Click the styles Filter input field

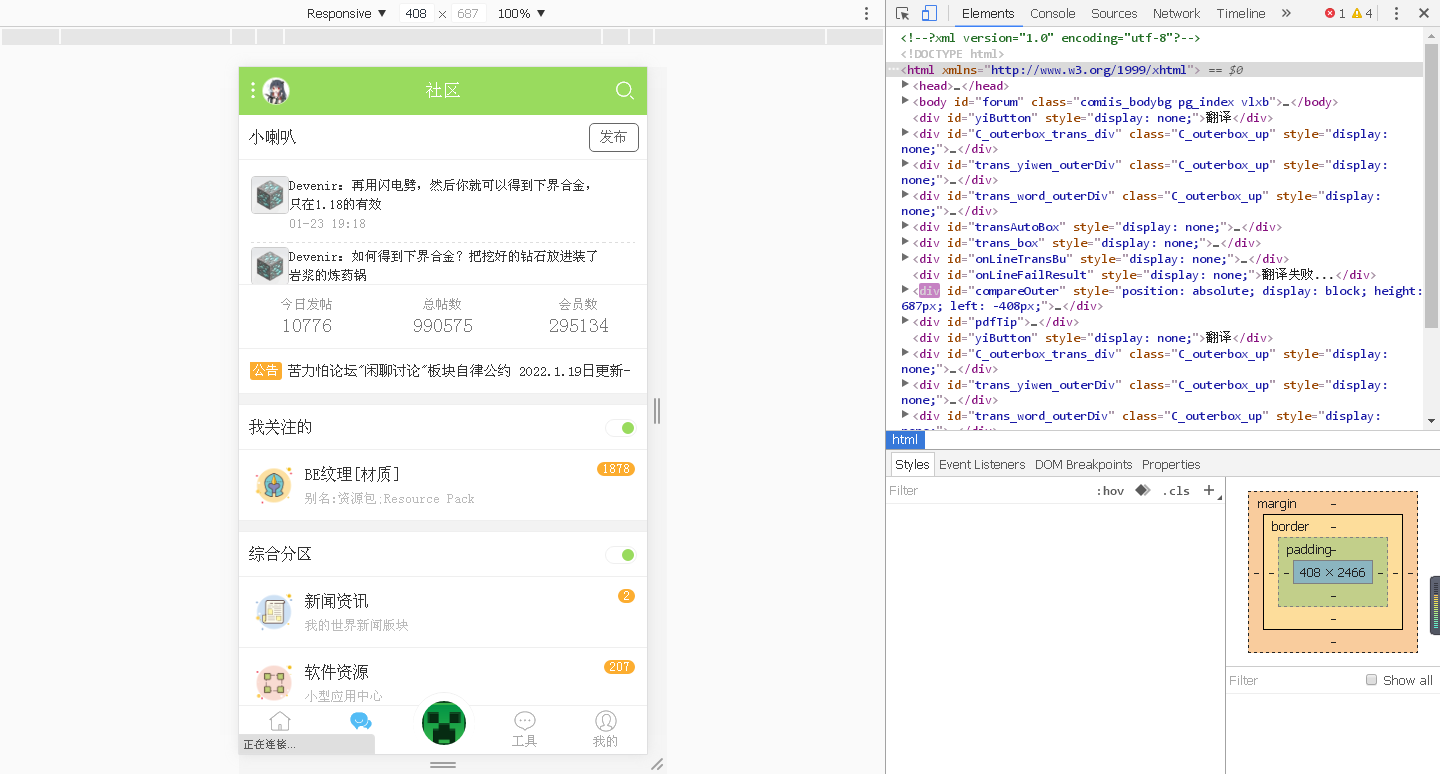[x=985, y=490]
